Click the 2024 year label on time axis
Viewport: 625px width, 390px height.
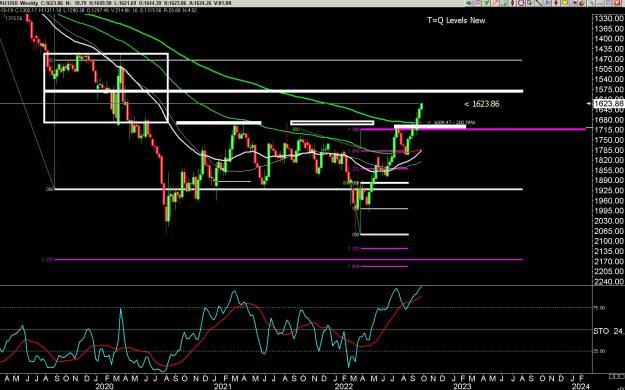(580, 386)
